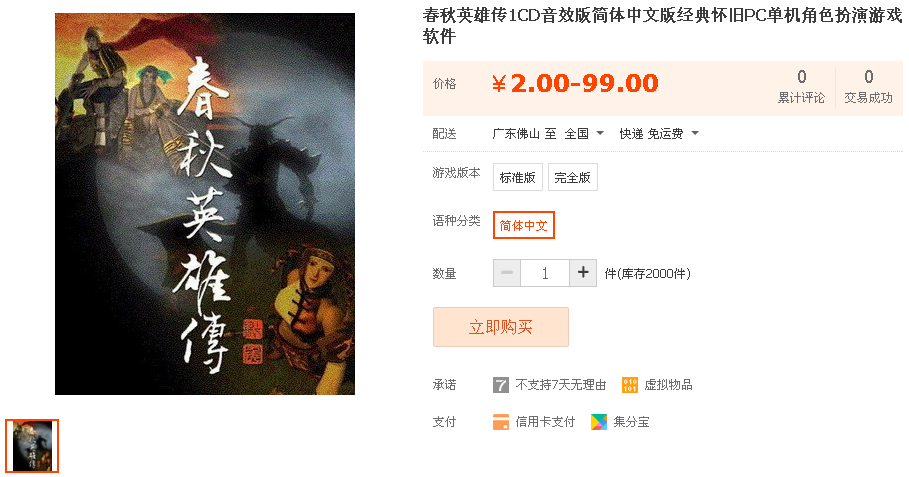Click the credit card payment 信用卡支付 icon

(x=501, y=422)
